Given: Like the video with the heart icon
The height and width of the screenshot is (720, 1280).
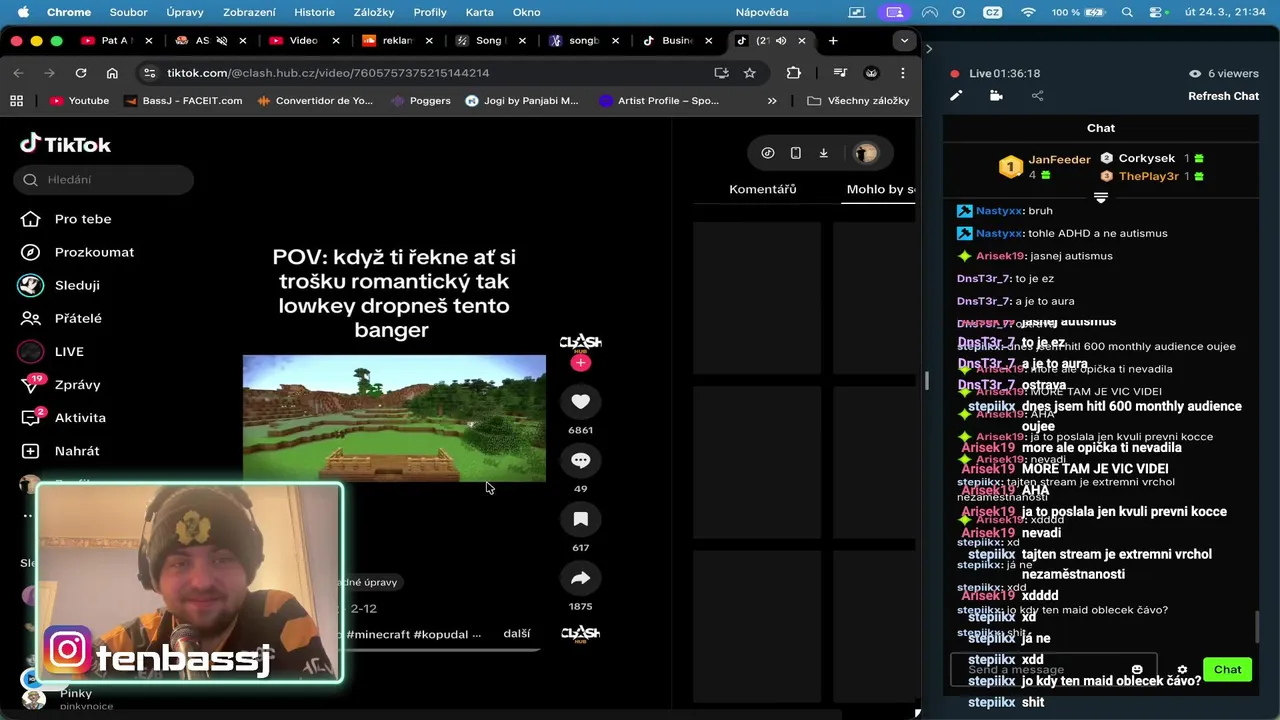Looking at the screenshot, I should pyautogui.click(x=580, y=401).
